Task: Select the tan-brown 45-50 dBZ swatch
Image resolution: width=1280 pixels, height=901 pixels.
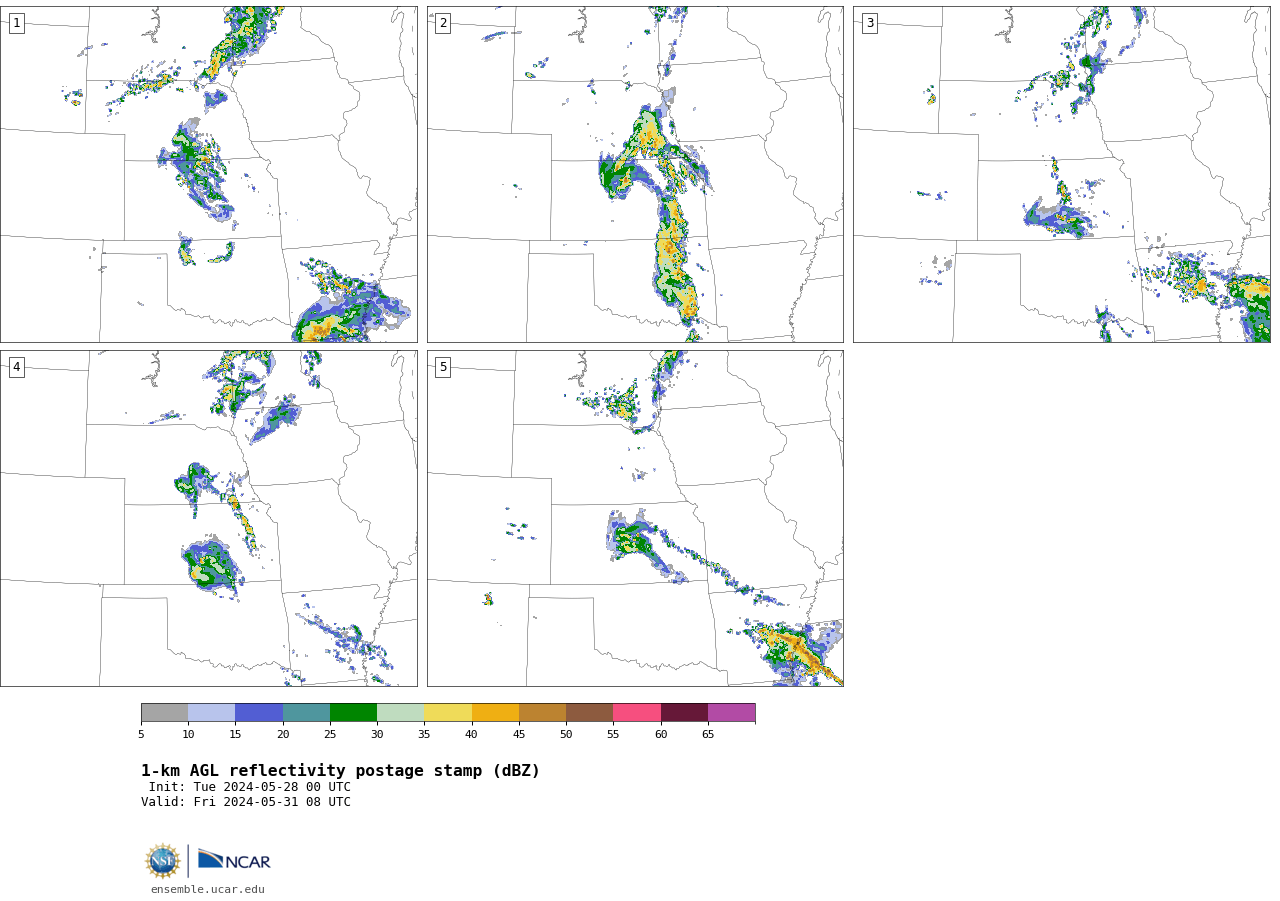Action: point(542,712)
